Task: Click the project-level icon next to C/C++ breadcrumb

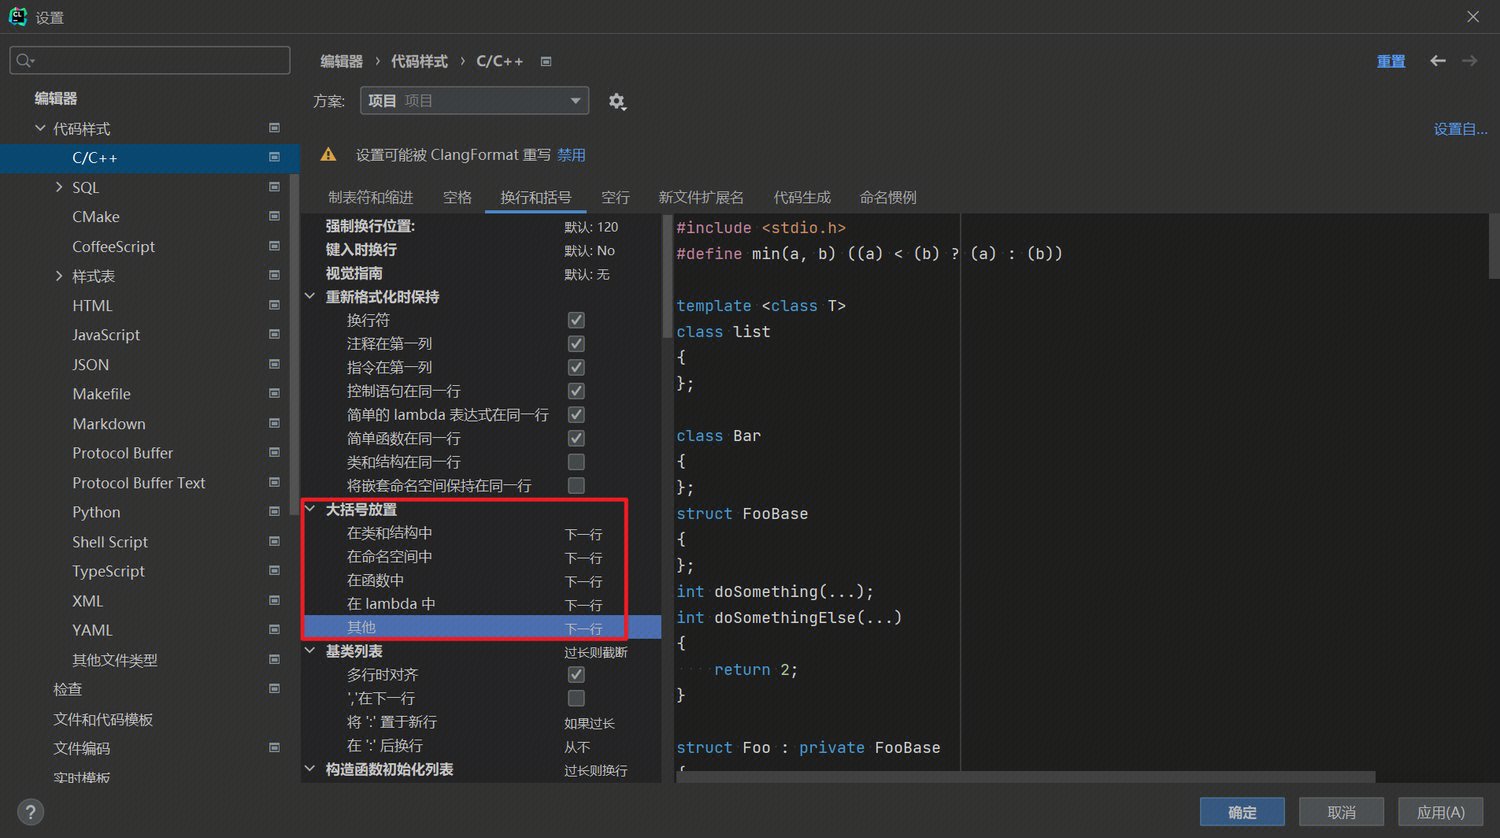Action: [546, 62]
